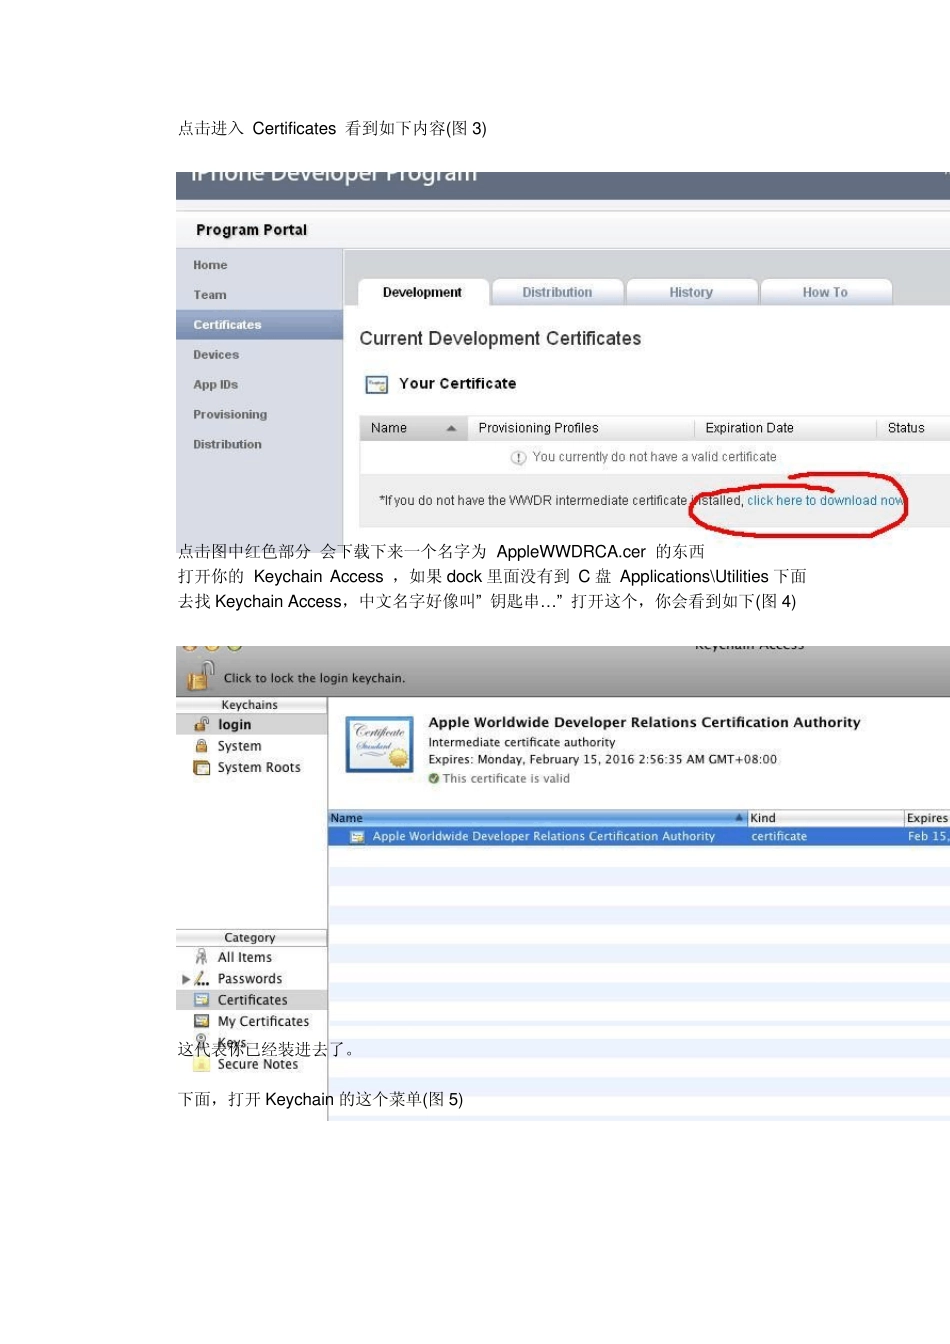The height and width of the screenshot is (1344, 950).
Task: Open Provisioning in the portal sidebar
Action: click(230, 415)
